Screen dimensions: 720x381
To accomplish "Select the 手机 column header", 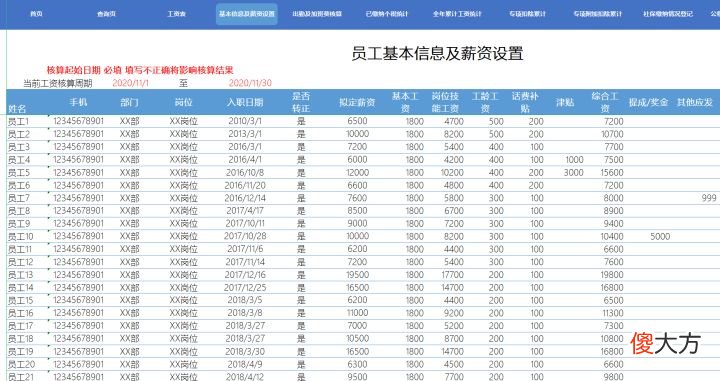I will point(79,102).
